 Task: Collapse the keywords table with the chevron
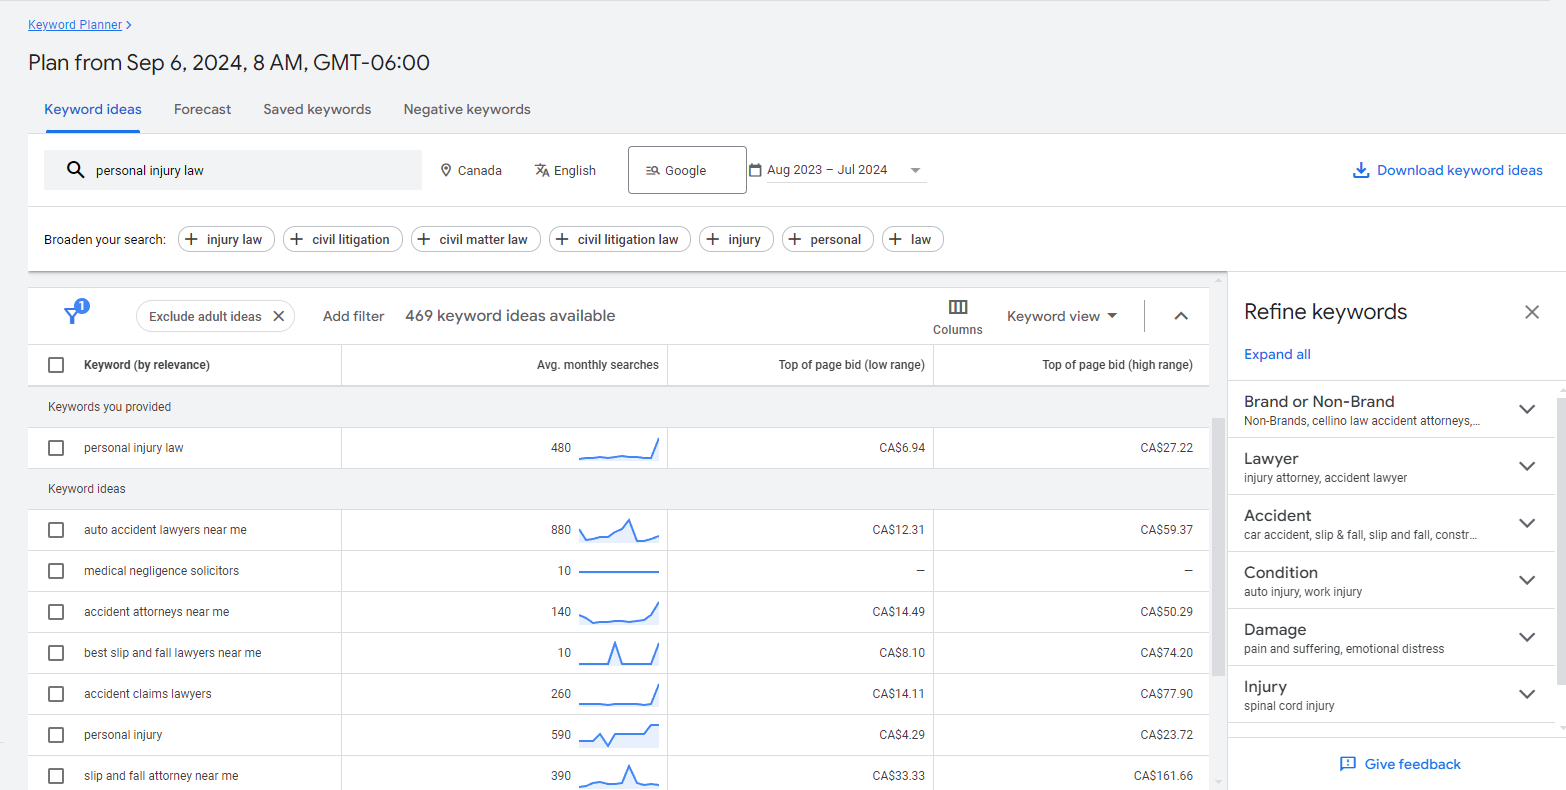click(x=1181, y=315)
